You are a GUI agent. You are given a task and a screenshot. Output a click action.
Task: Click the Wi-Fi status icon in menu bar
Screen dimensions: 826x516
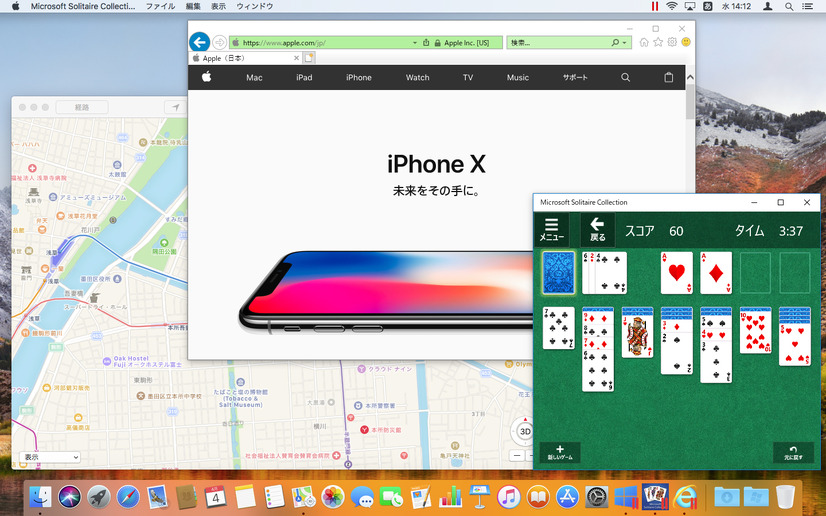pyautogui.click(x=671, y=6)
